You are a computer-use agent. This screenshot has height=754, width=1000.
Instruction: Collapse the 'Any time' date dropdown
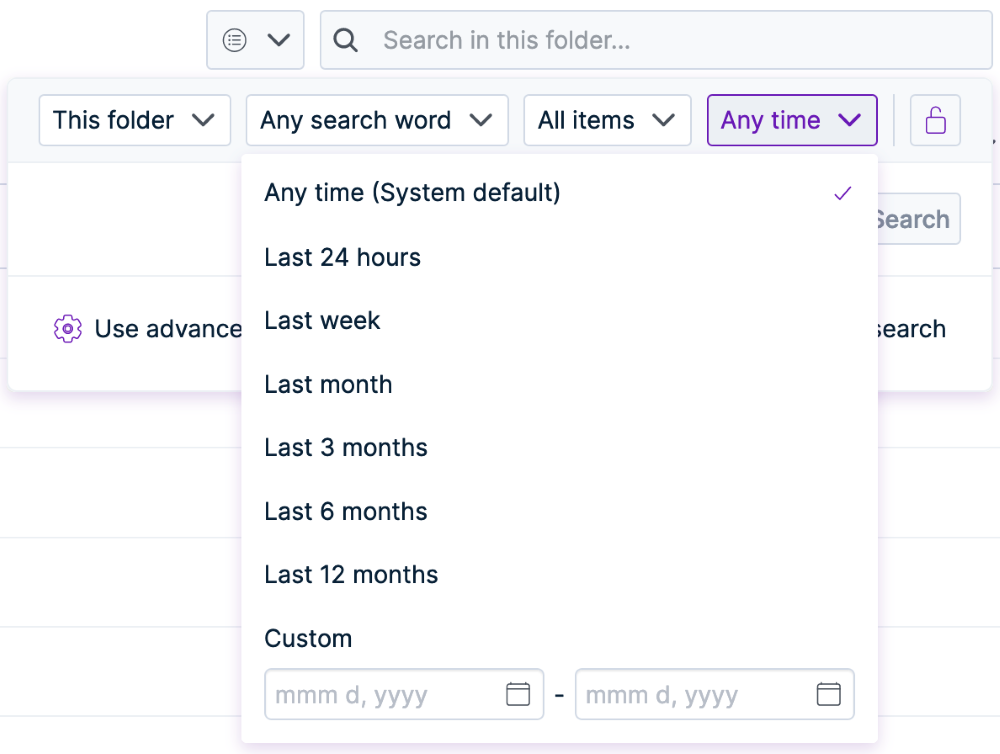pyautogui.click(x=792, y=120)
